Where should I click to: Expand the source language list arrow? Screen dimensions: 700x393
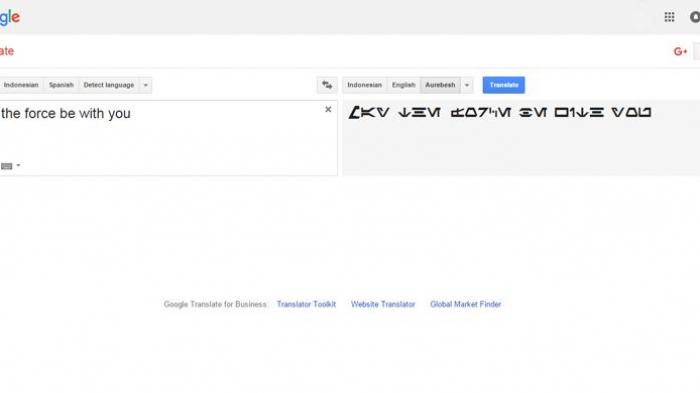[146, 85]
